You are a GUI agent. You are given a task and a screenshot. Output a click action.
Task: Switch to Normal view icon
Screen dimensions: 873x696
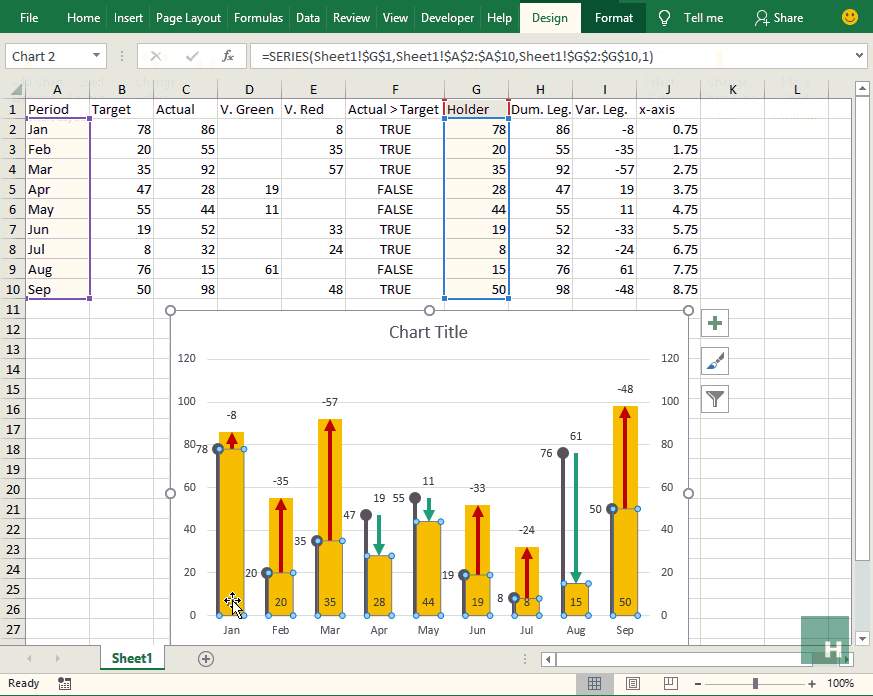pyautogui.click(x=595, y=683)
